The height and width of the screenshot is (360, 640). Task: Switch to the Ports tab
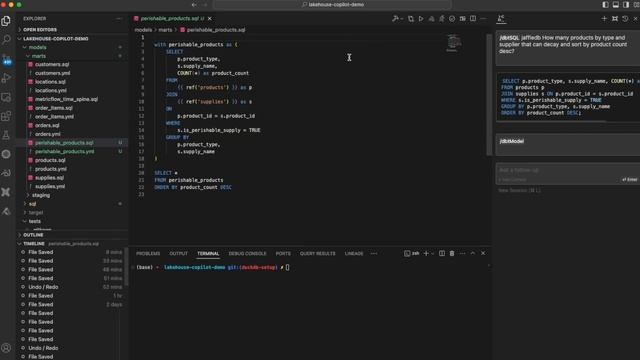click(283, 253)
